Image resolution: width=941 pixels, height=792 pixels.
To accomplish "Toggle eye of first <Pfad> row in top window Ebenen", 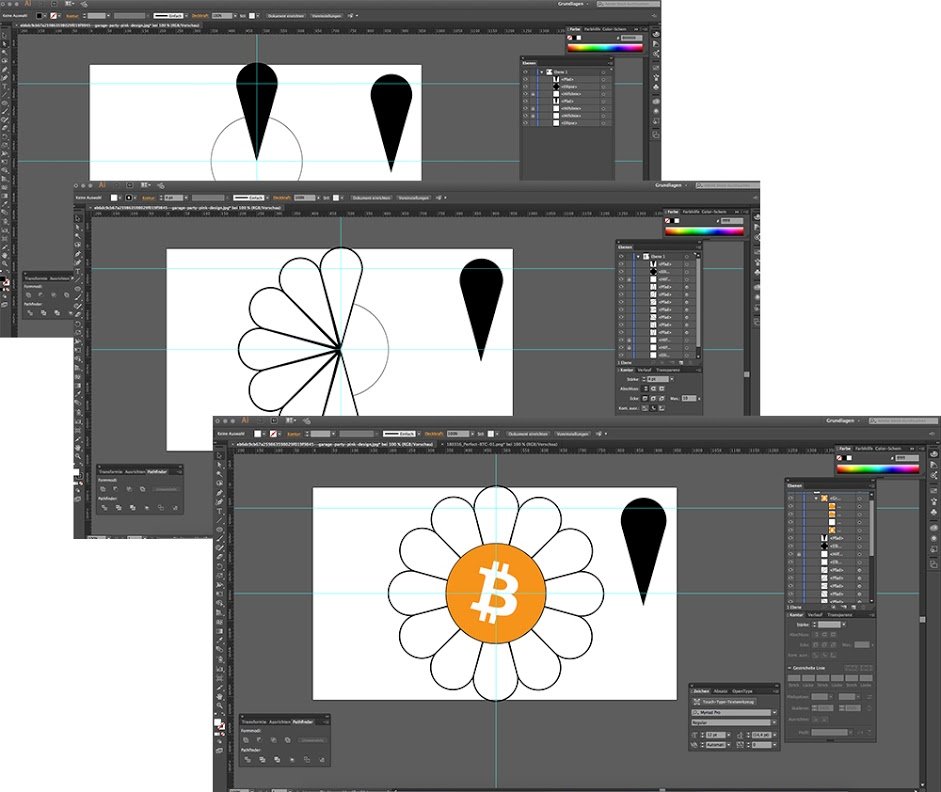I will coord(525,79).
